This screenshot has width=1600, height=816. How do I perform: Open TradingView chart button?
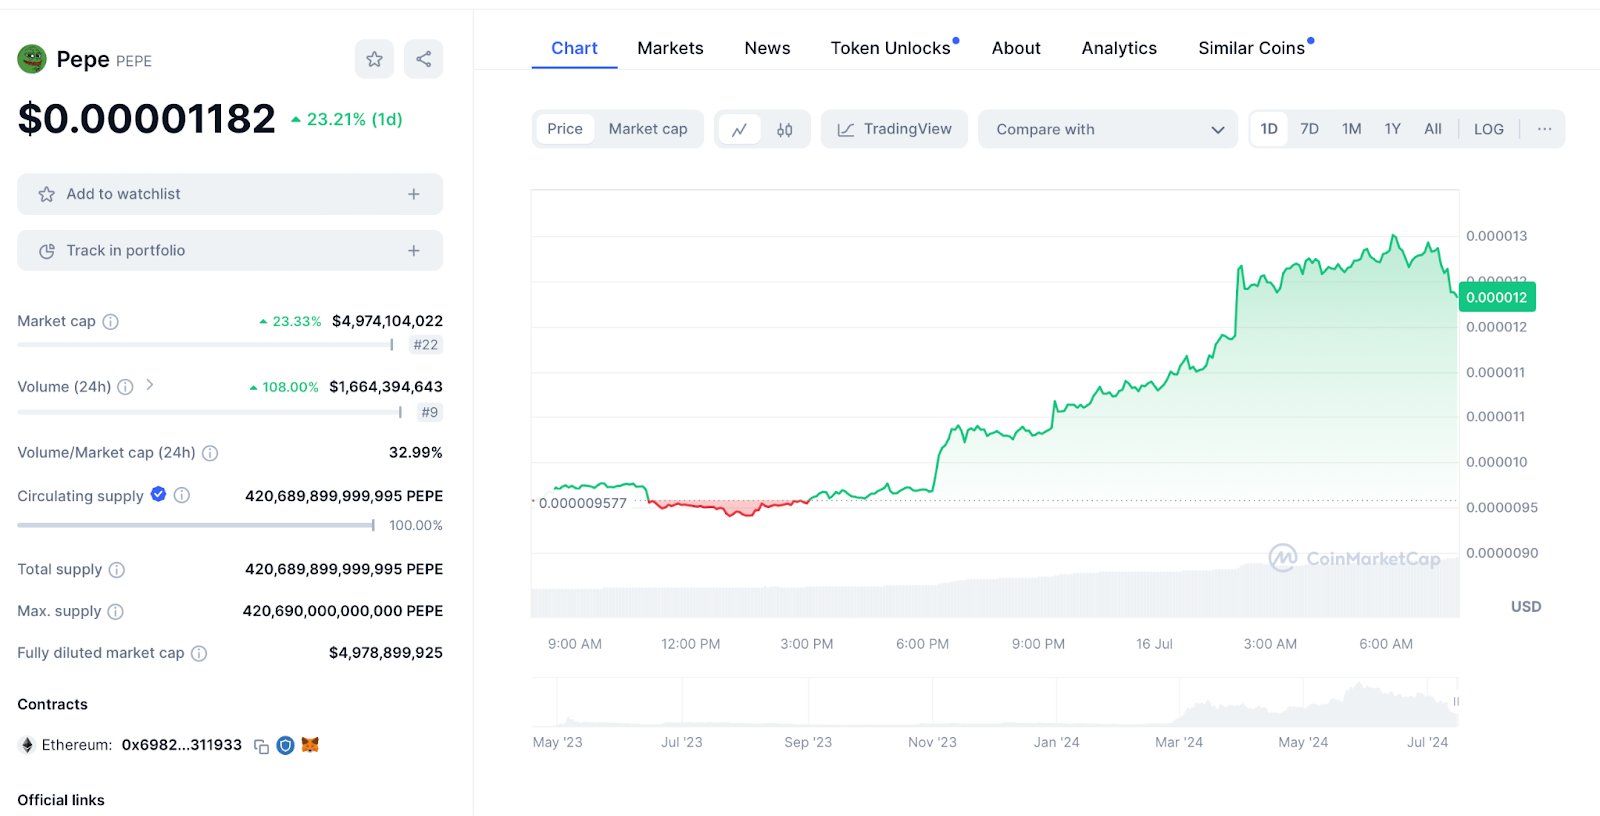[894, 129]
